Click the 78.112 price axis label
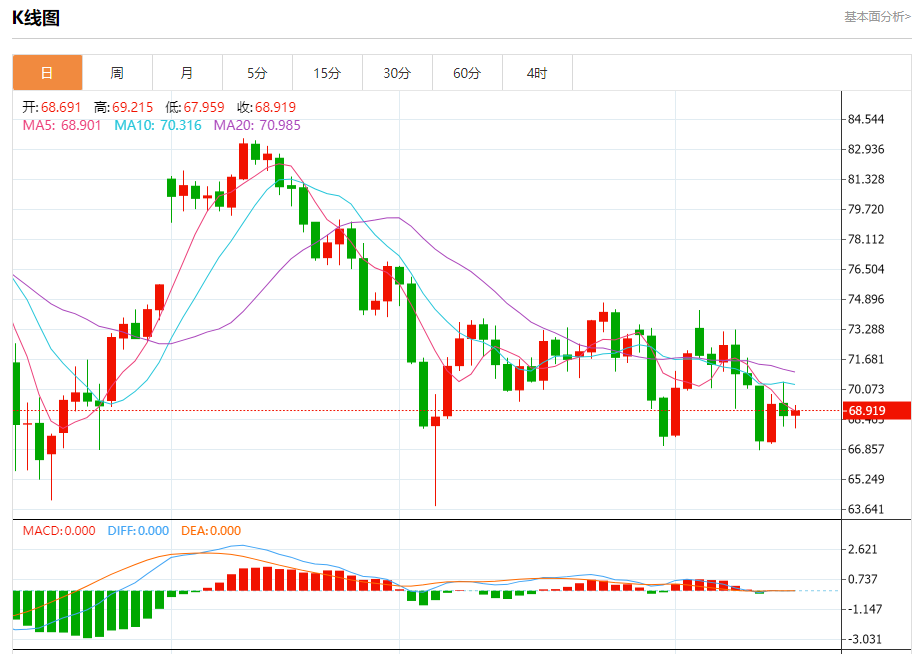 click(x=866, y=239)
